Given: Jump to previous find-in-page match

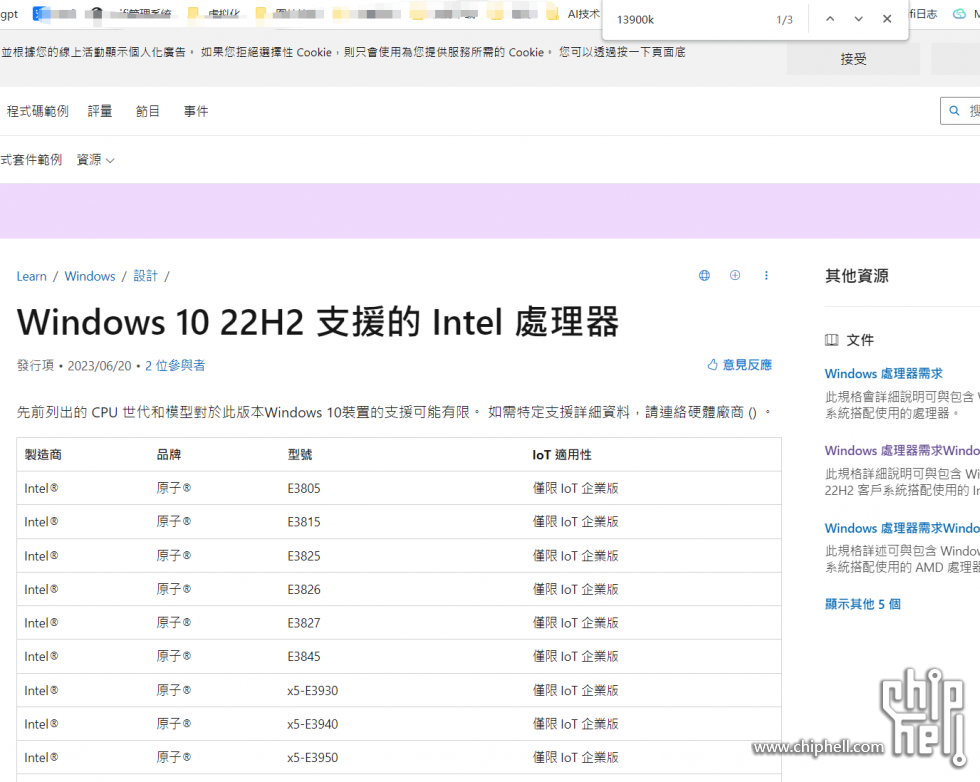Looking at the screenshot, I should click(x=830, y=19).
